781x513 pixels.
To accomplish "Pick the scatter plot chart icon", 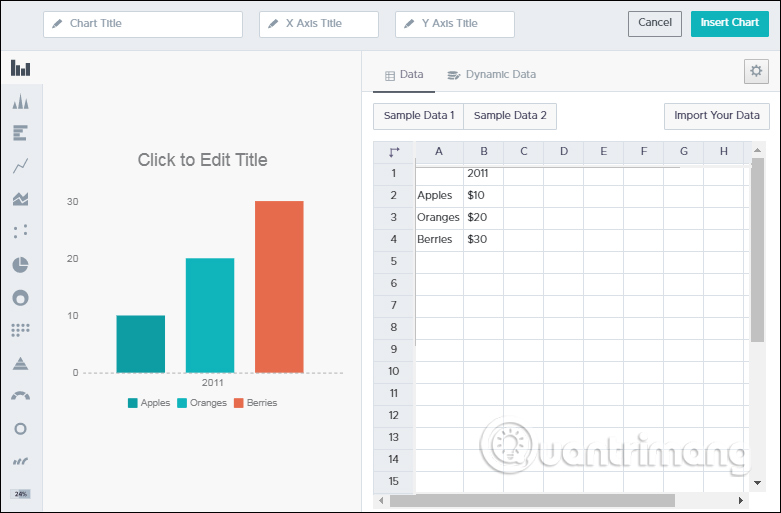I will click(20, 231).
